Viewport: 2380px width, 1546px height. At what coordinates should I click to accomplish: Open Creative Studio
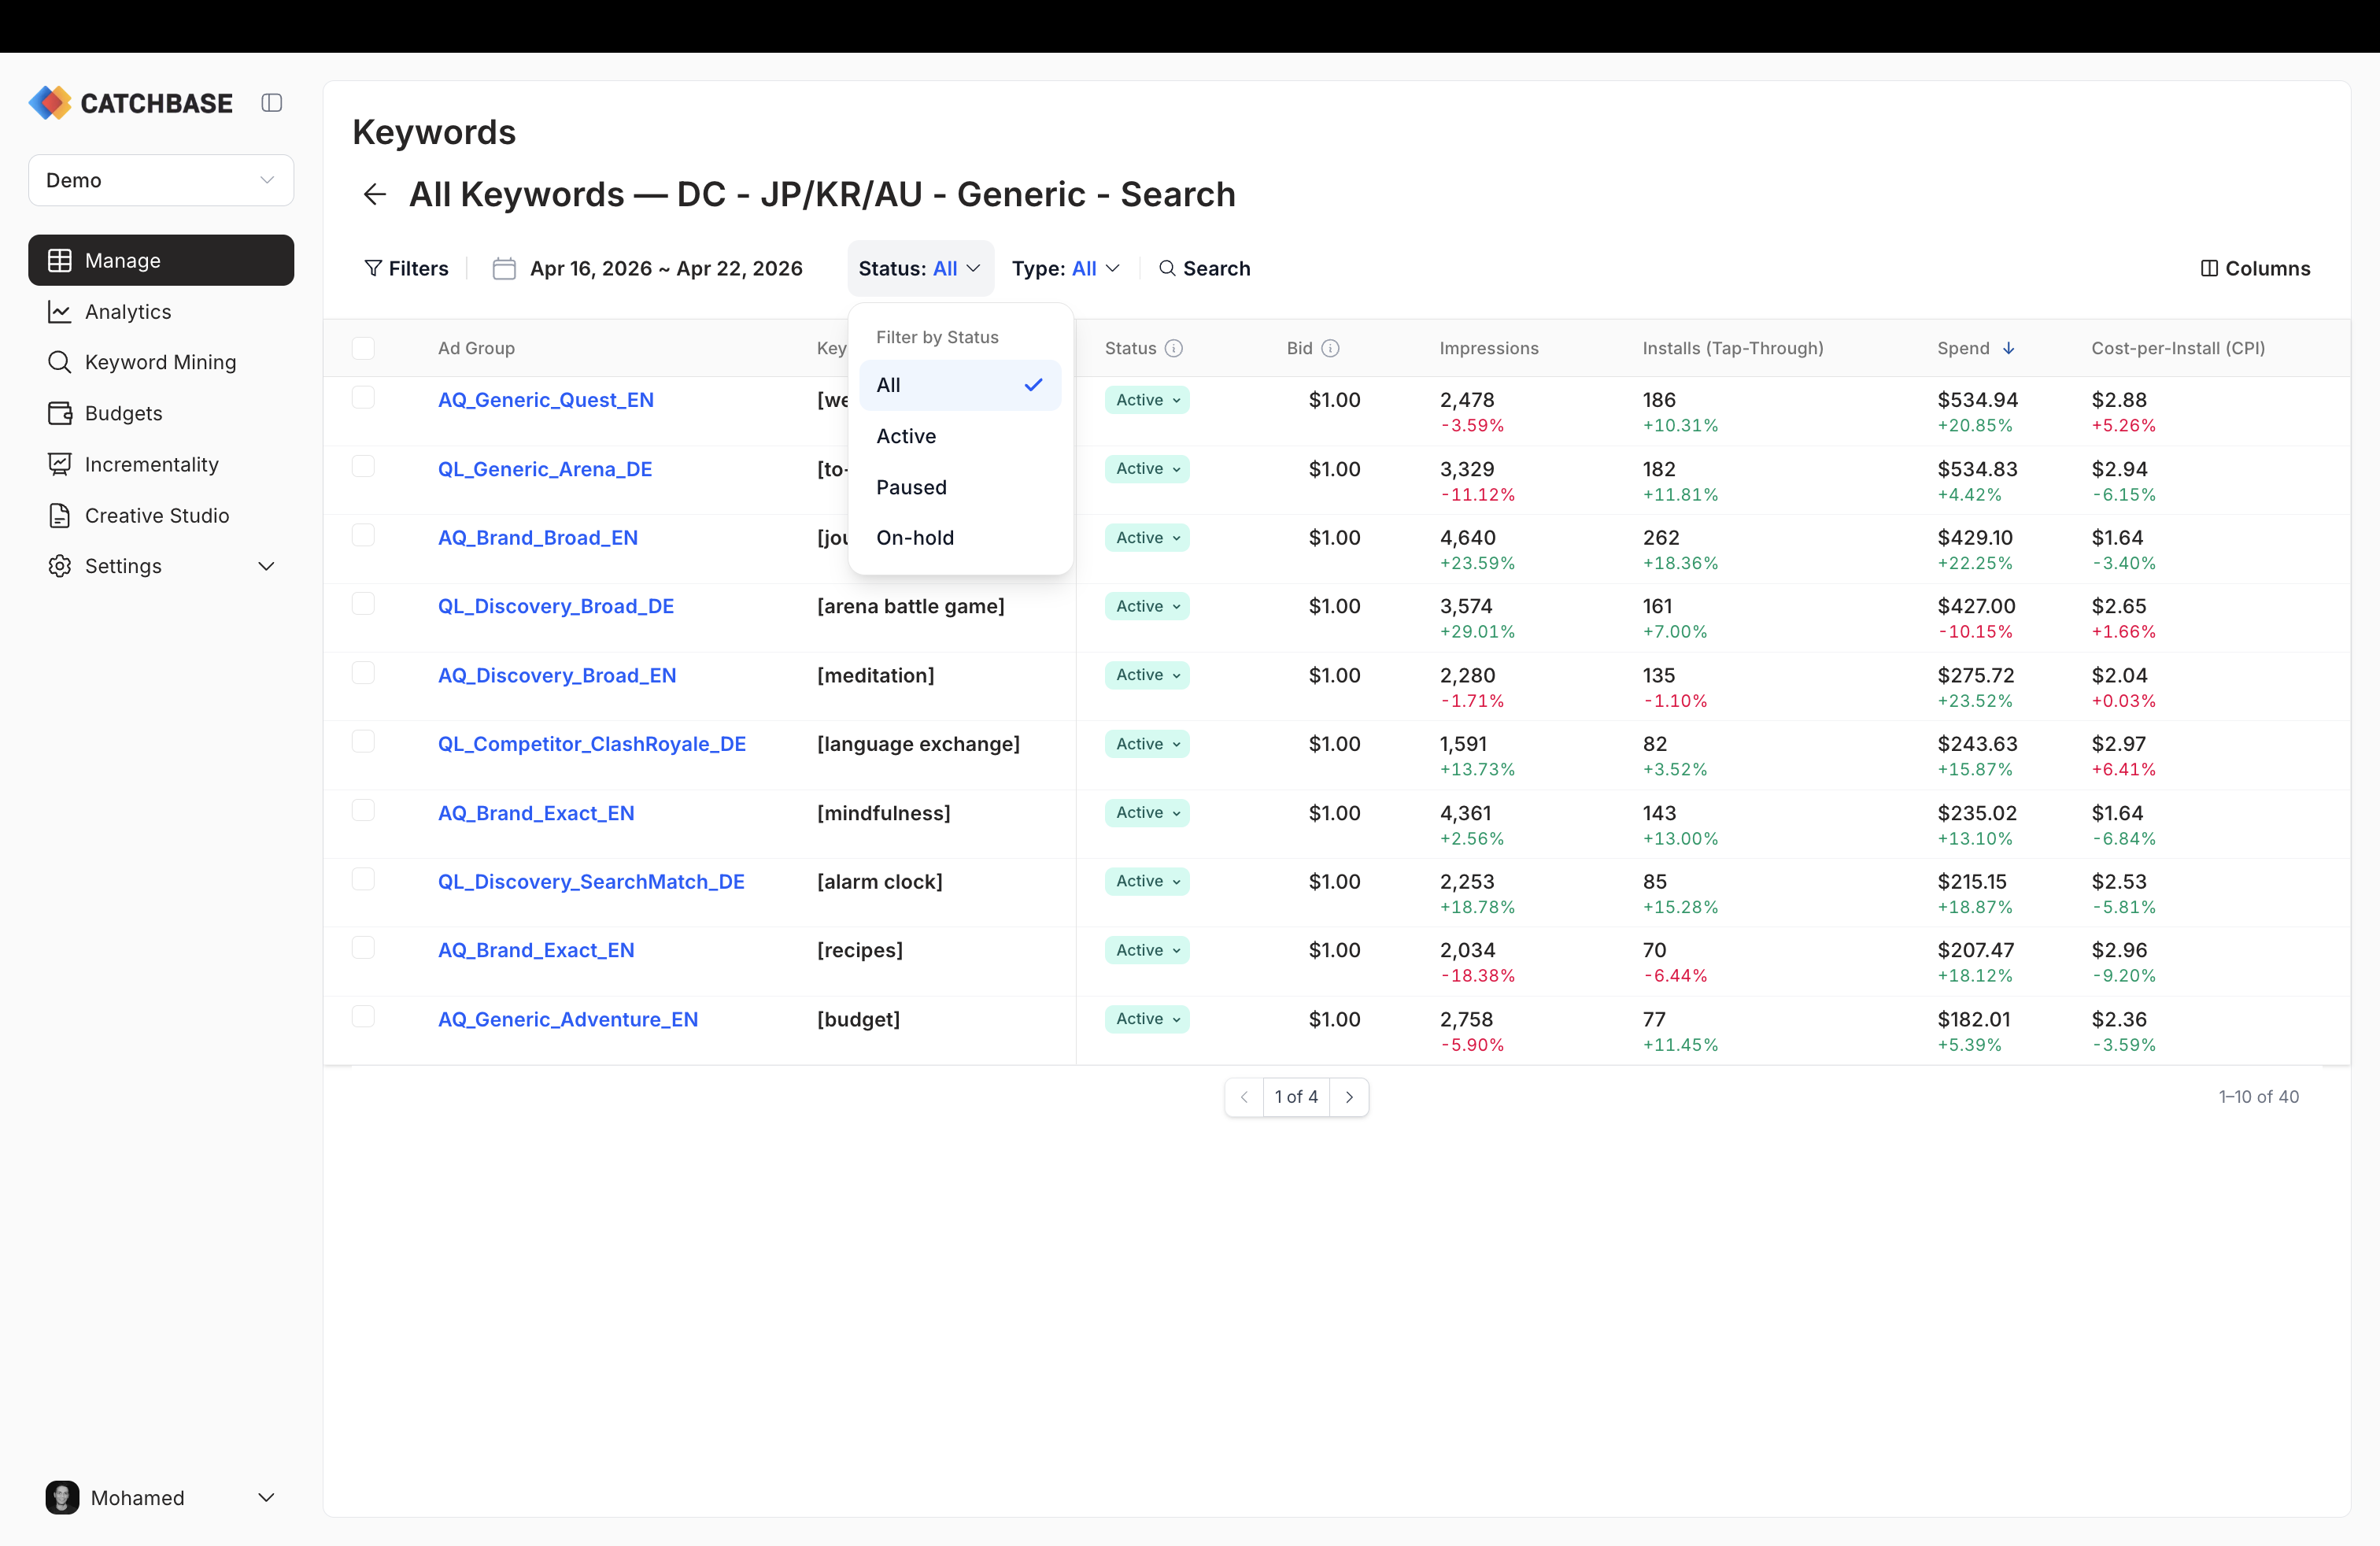(x=156, y=515)
